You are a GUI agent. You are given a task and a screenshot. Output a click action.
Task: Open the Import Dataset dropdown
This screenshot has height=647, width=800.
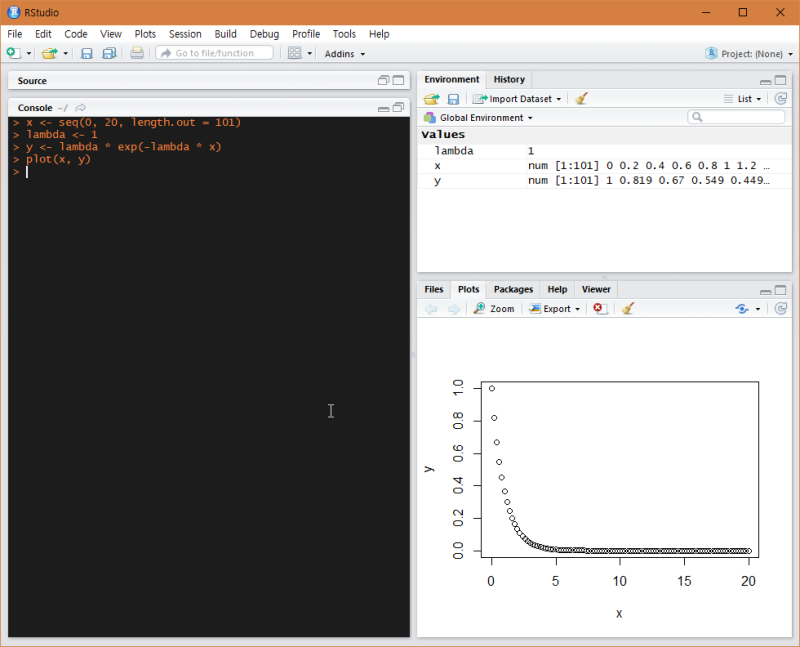coord(518,99)
